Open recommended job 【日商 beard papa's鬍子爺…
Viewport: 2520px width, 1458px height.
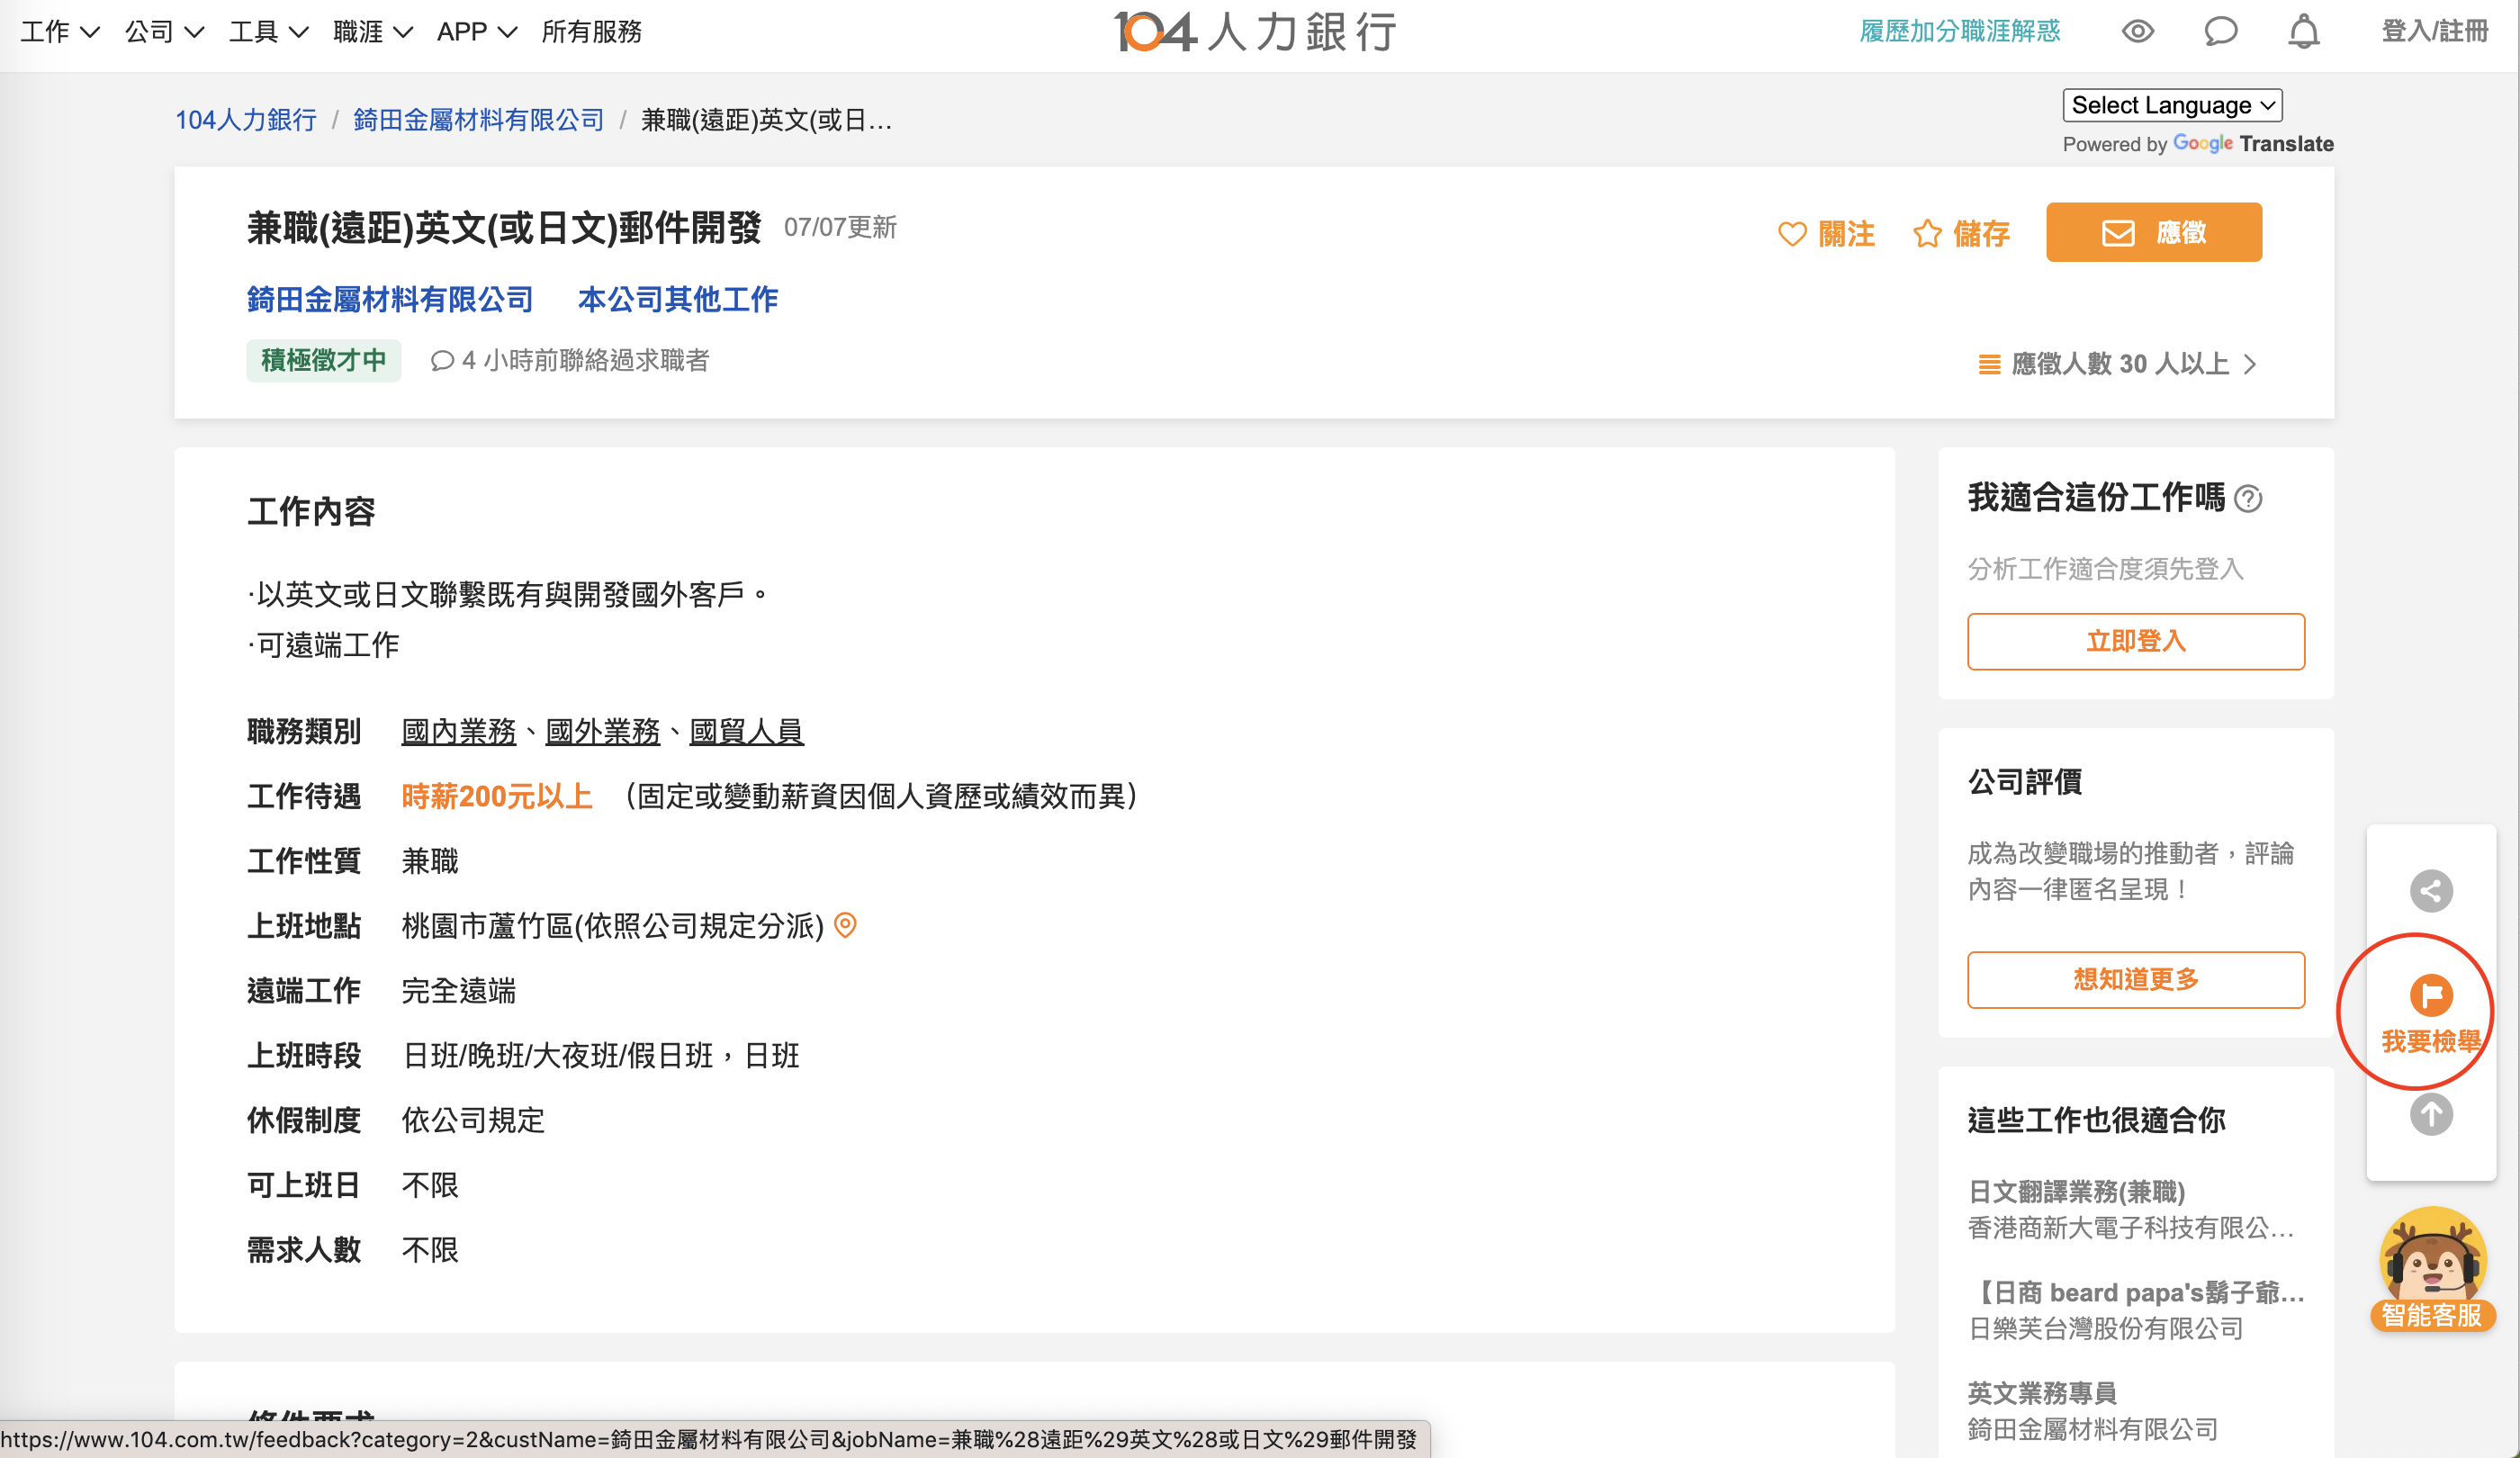(2135, 1292)
